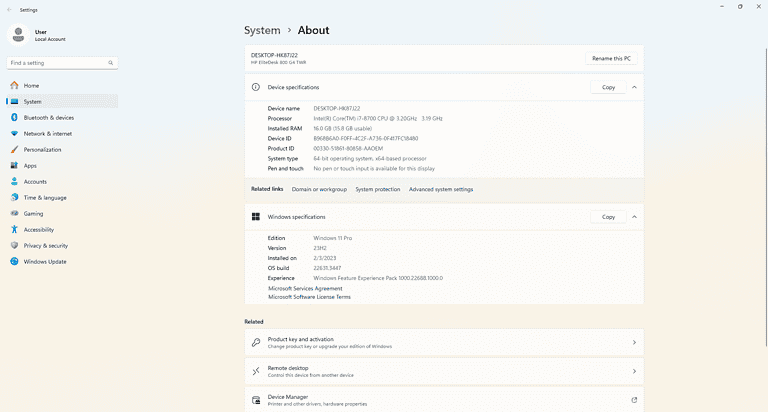Viewport: 768px width, 412px height.
Task: Go to Bluetooth & devices settings
Action: [62, 118]
